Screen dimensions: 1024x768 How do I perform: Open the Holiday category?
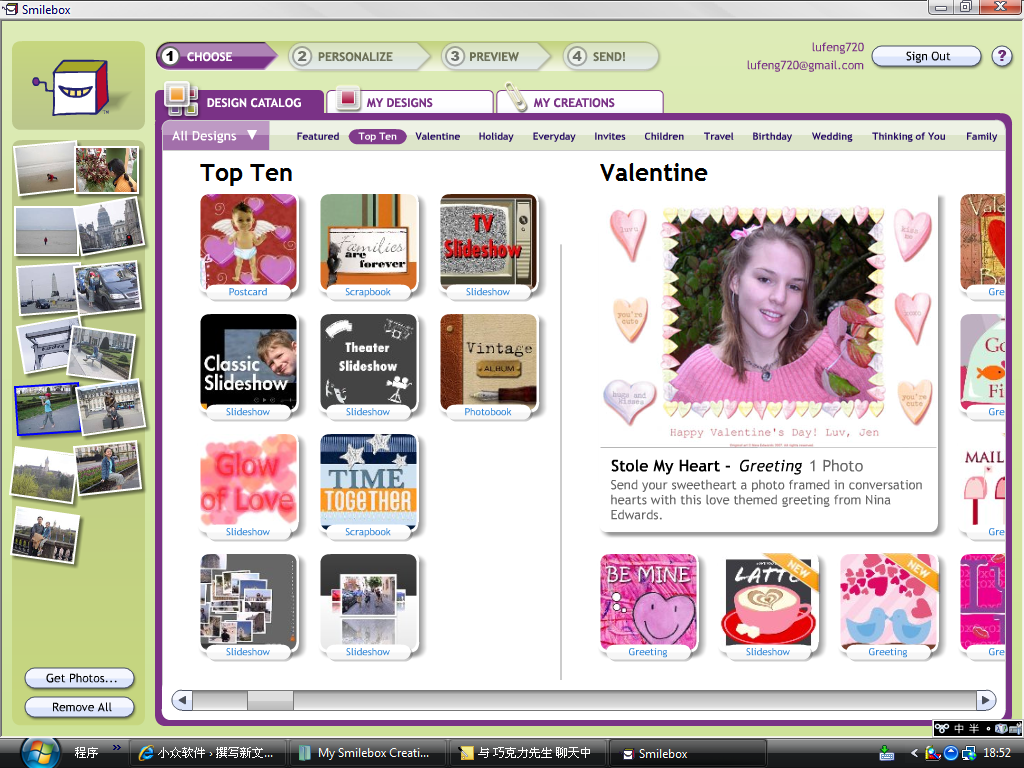coord(496,136)
